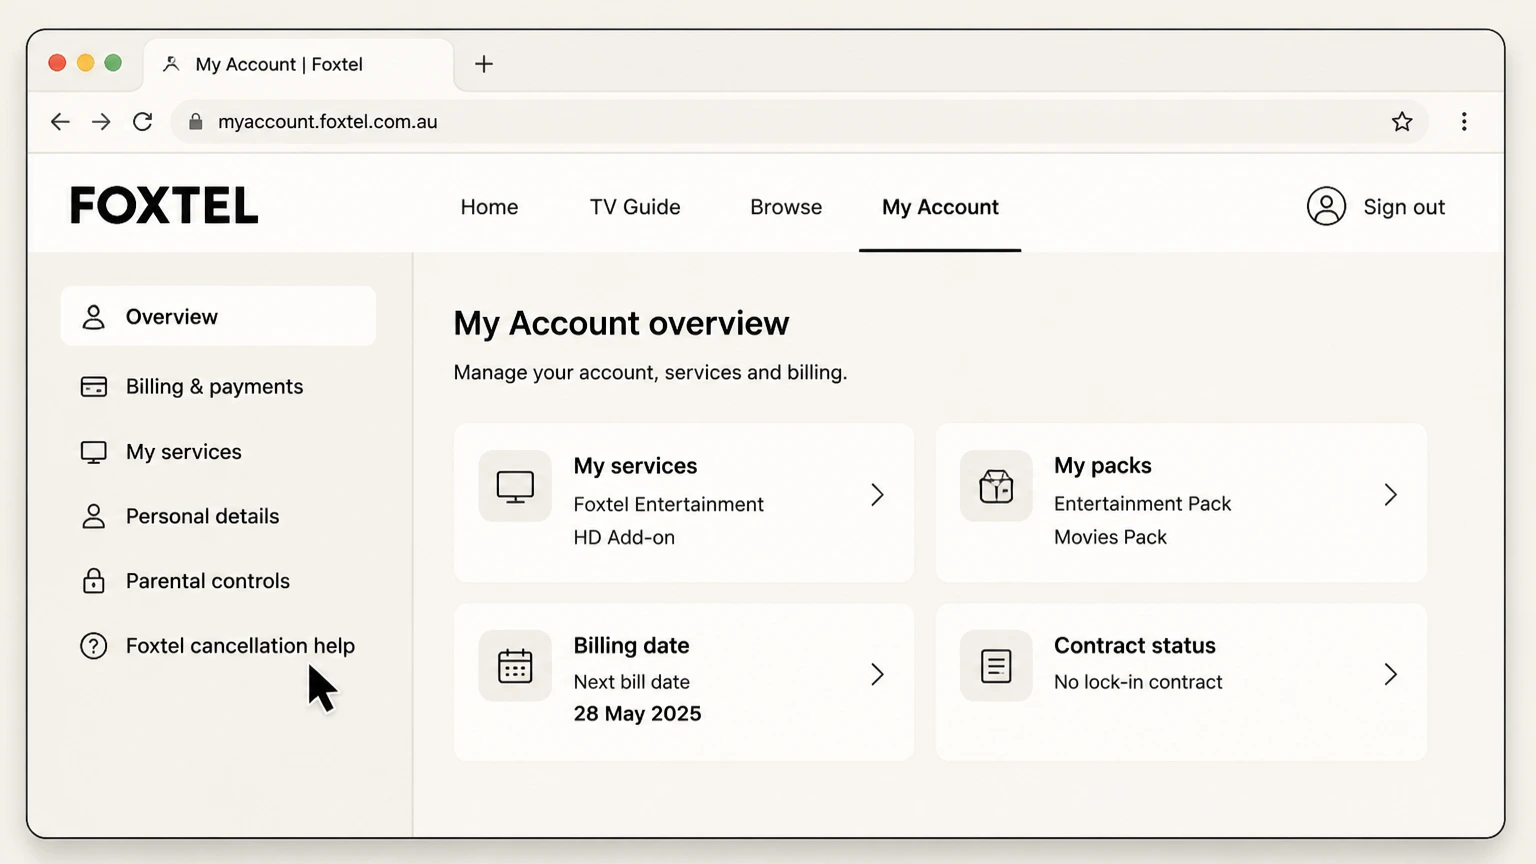
Task: Click the My services card title
Action: [635, 466]
